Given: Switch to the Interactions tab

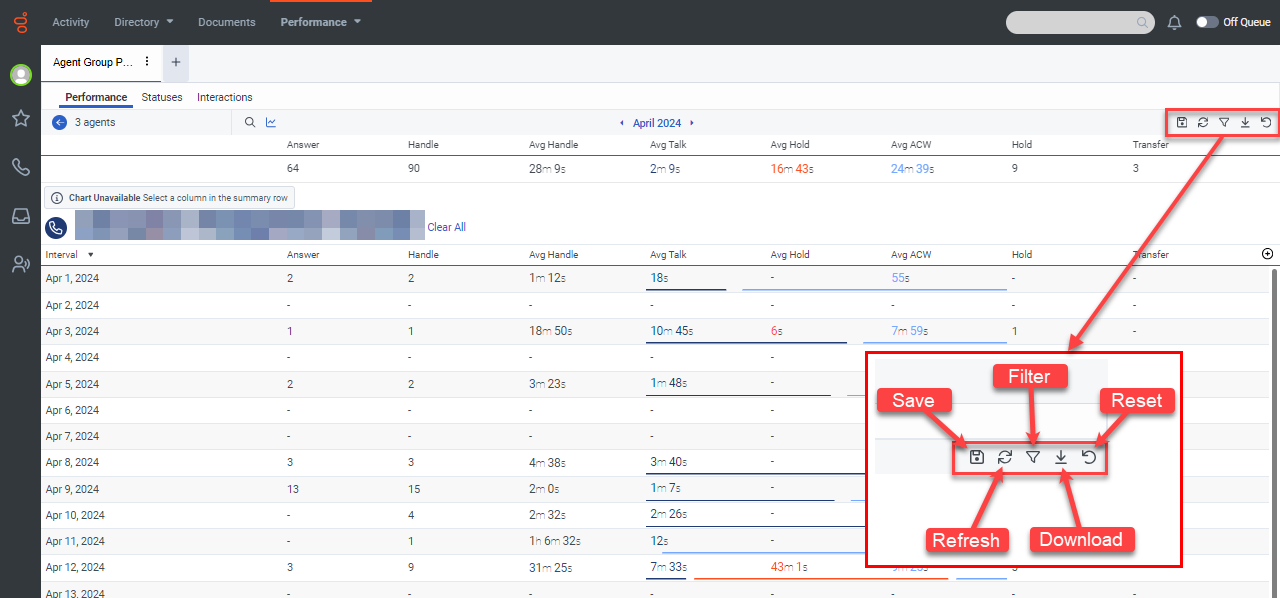Looking at the screenshot, I should tap(224, 97).
